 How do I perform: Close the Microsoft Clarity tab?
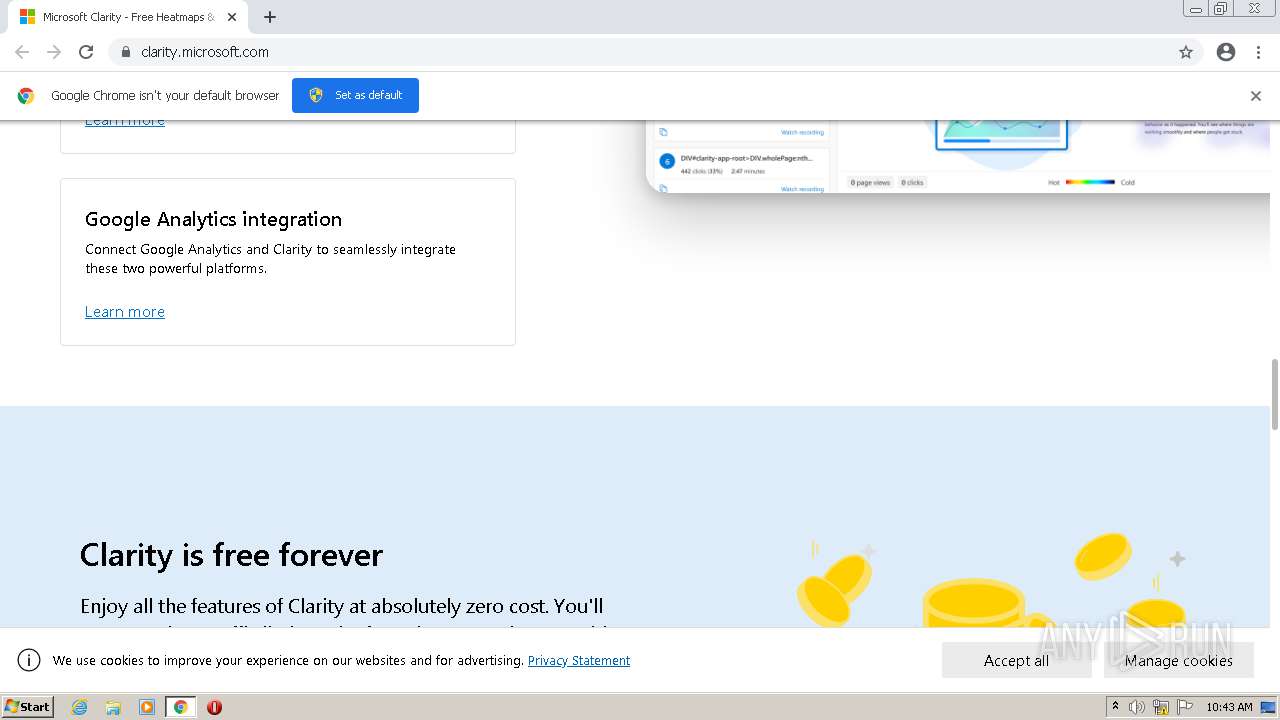pyautogui.click(x=232, y=17)
